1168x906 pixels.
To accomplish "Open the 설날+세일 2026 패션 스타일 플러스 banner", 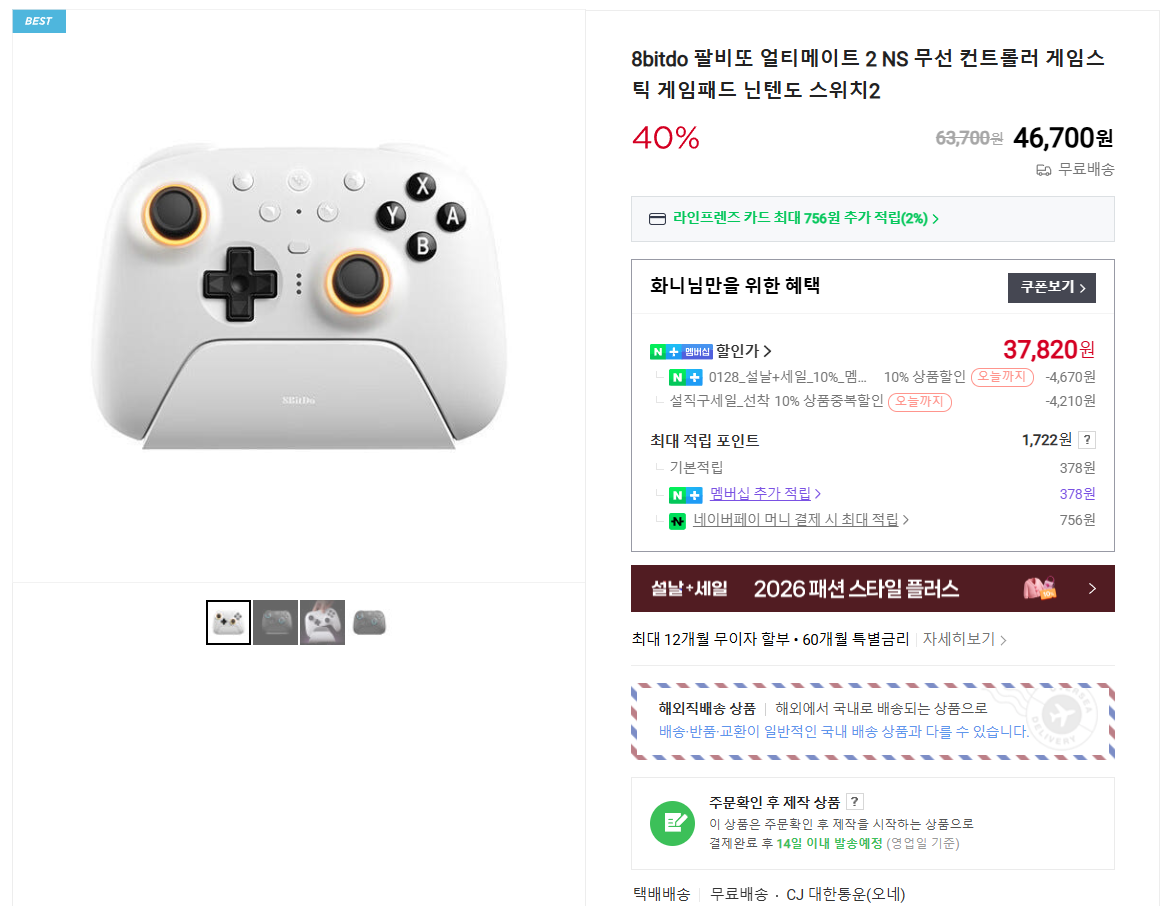I will (872, 588).
